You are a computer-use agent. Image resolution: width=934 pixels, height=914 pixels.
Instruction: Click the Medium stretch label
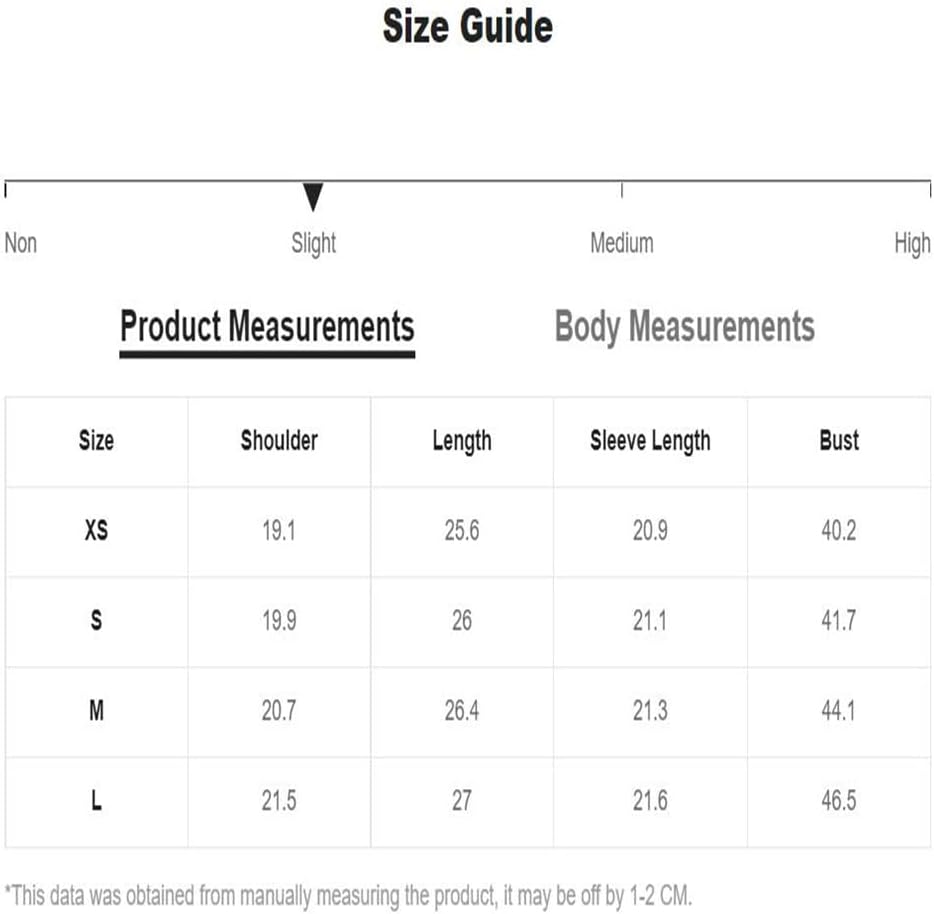pos(622,243)
